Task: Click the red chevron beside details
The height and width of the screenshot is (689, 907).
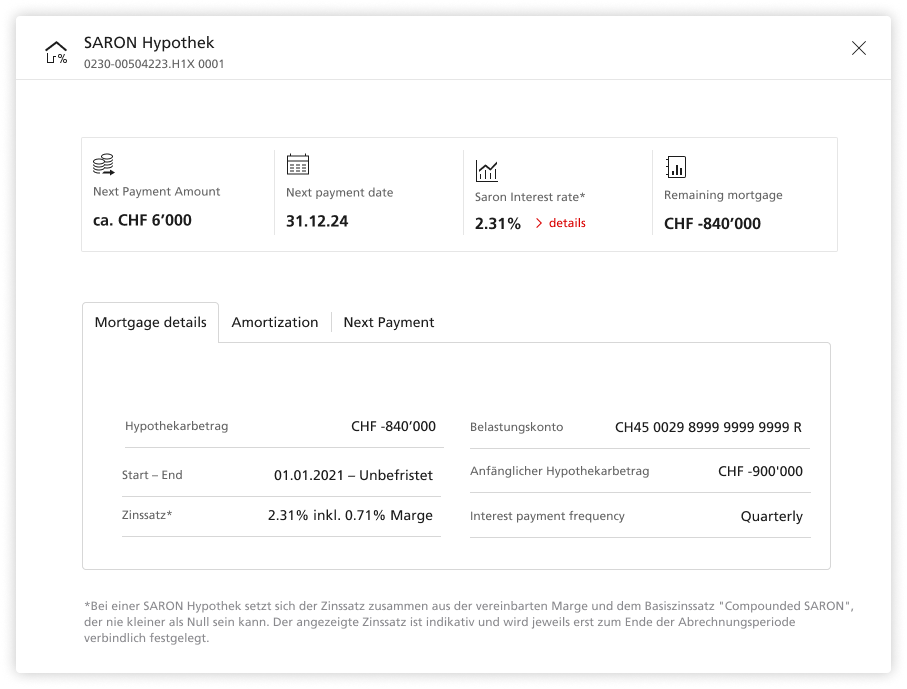Action: coord(539,223)
